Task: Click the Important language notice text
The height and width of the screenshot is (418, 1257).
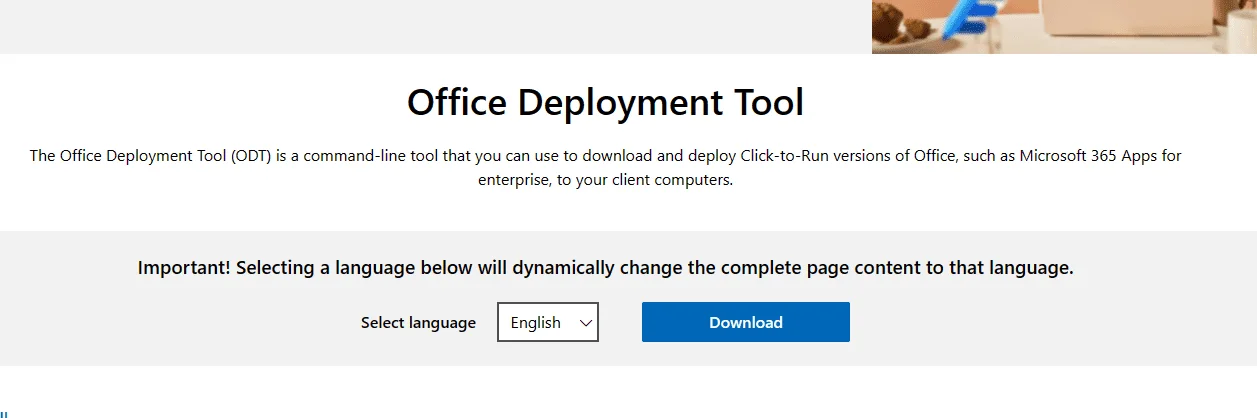Action: (x=606, y=268)
